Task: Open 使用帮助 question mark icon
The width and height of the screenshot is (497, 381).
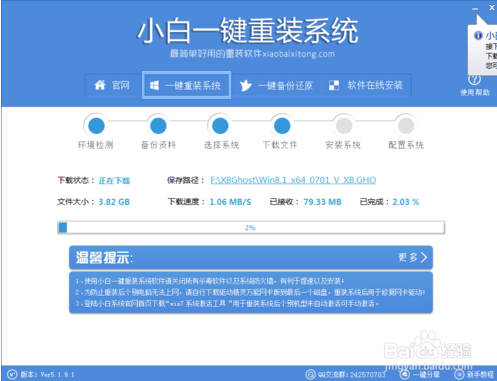Action: (475, 80)
